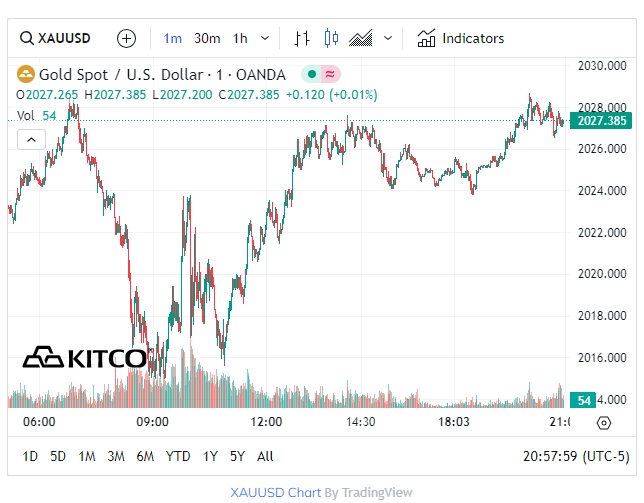Switch to candlestick chart style
Viewport: 644px width, 503px height.
(331, 39)
